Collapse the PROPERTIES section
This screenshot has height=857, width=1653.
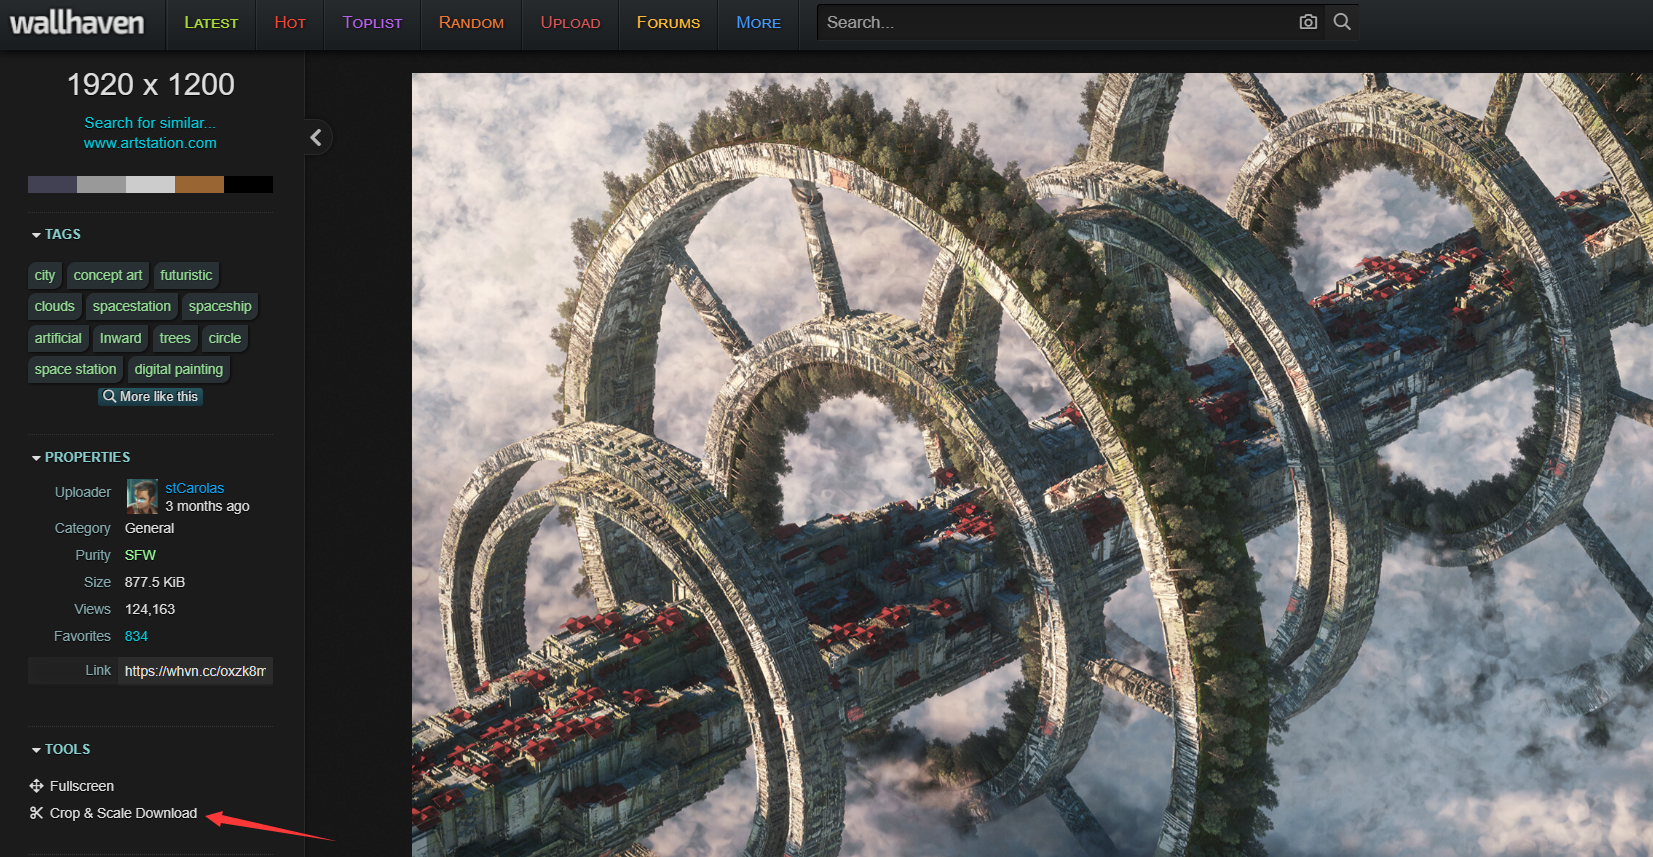[81, 457]
